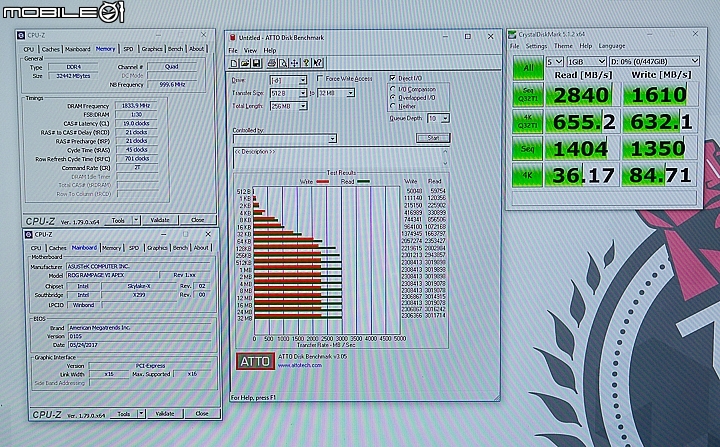Click the green All button in CrystalDiskMark
Image resolution: width=720 pixels, height=447 pixels.
coord(528,68)
